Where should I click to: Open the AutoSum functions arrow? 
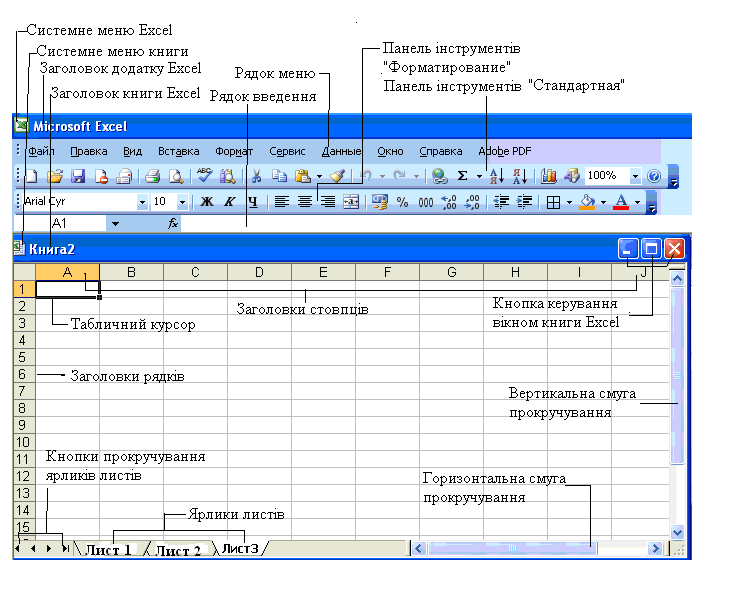(479, 176)
